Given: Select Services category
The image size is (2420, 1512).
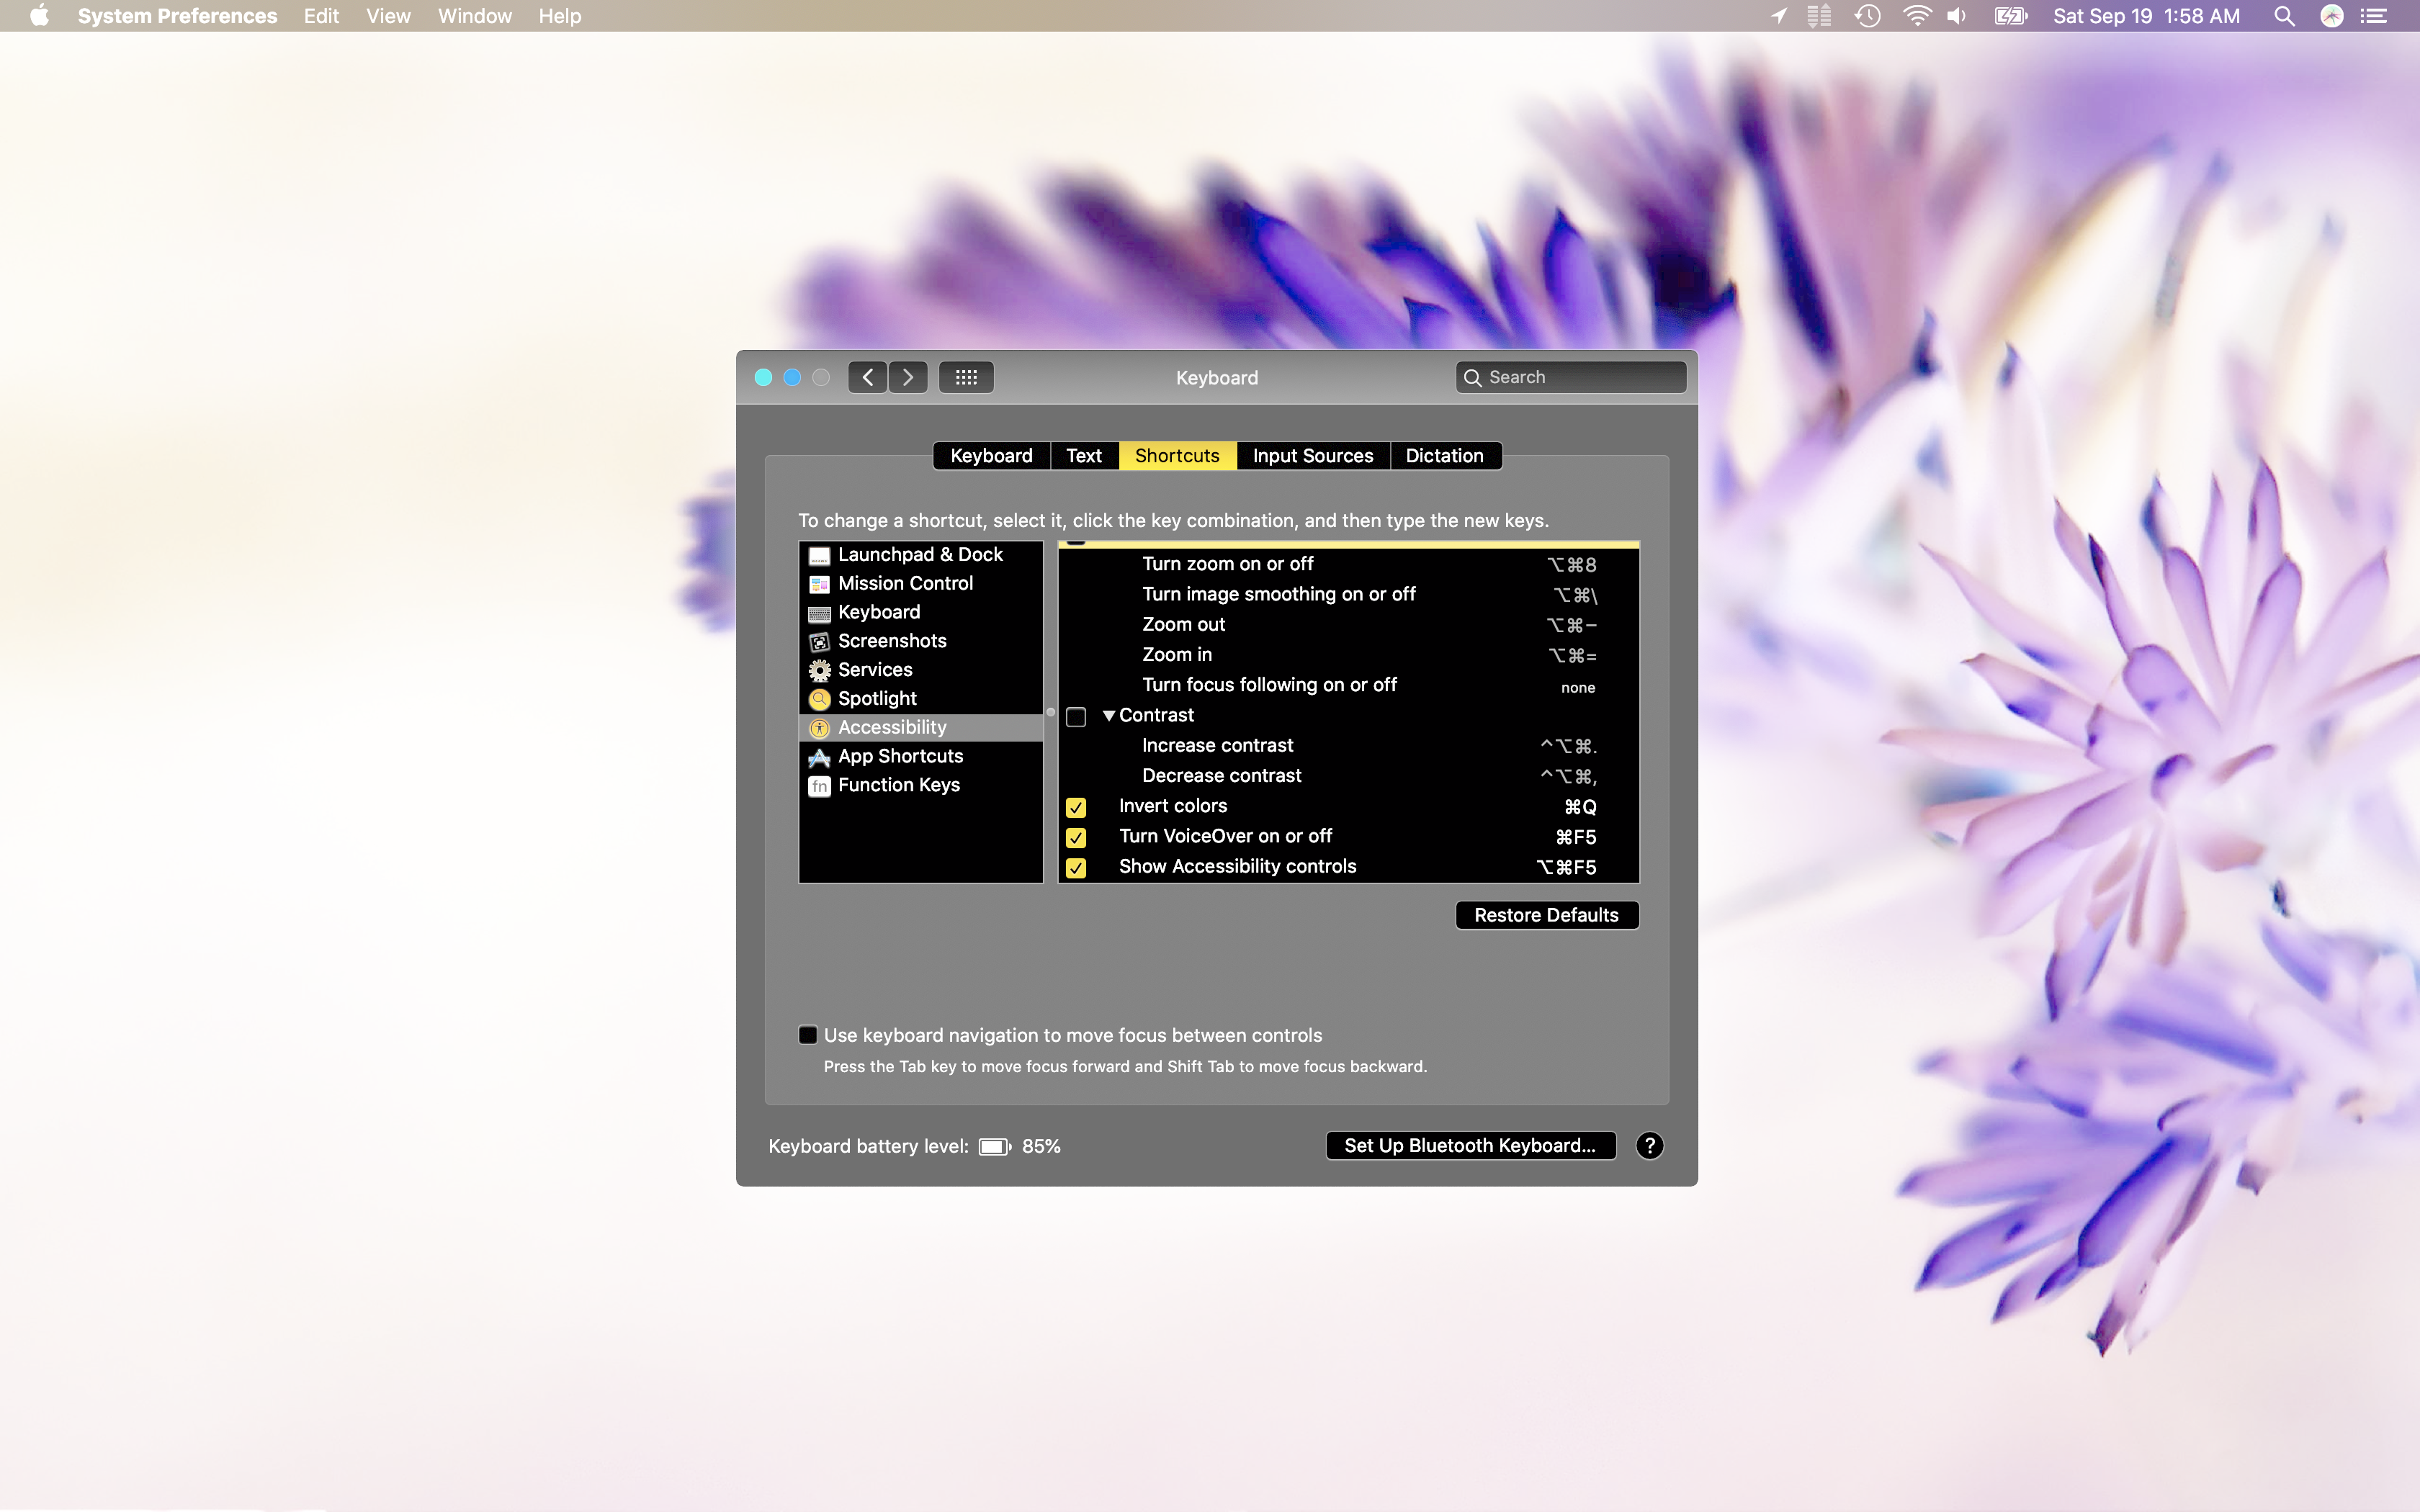Looking at the screenshot, I should pyautogui.click(x=921, y=670).
